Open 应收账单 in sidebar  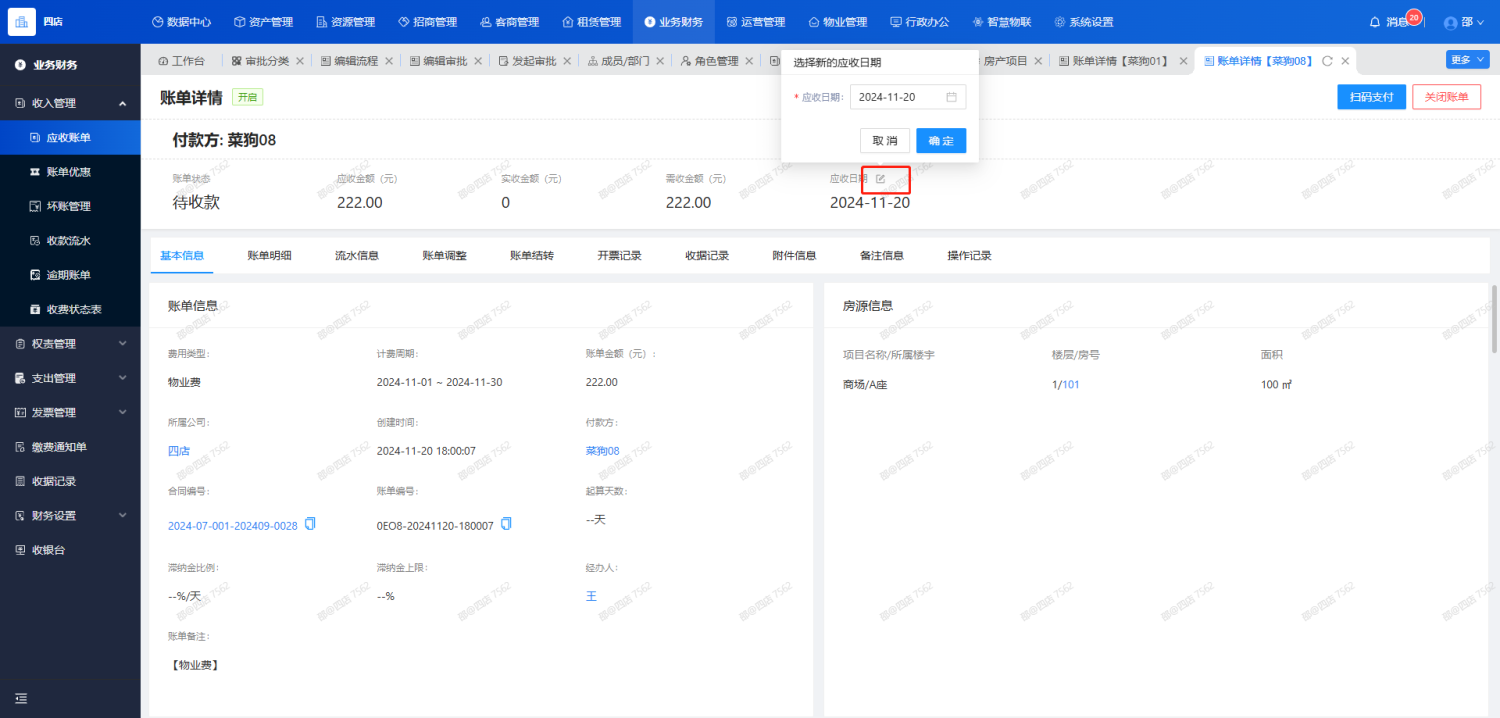70,137
